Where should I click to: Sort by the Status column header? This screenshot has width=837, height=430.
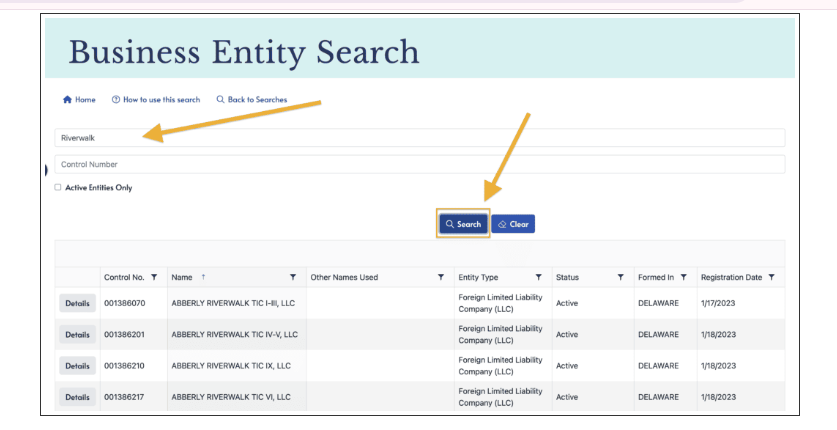pos(567,277)
